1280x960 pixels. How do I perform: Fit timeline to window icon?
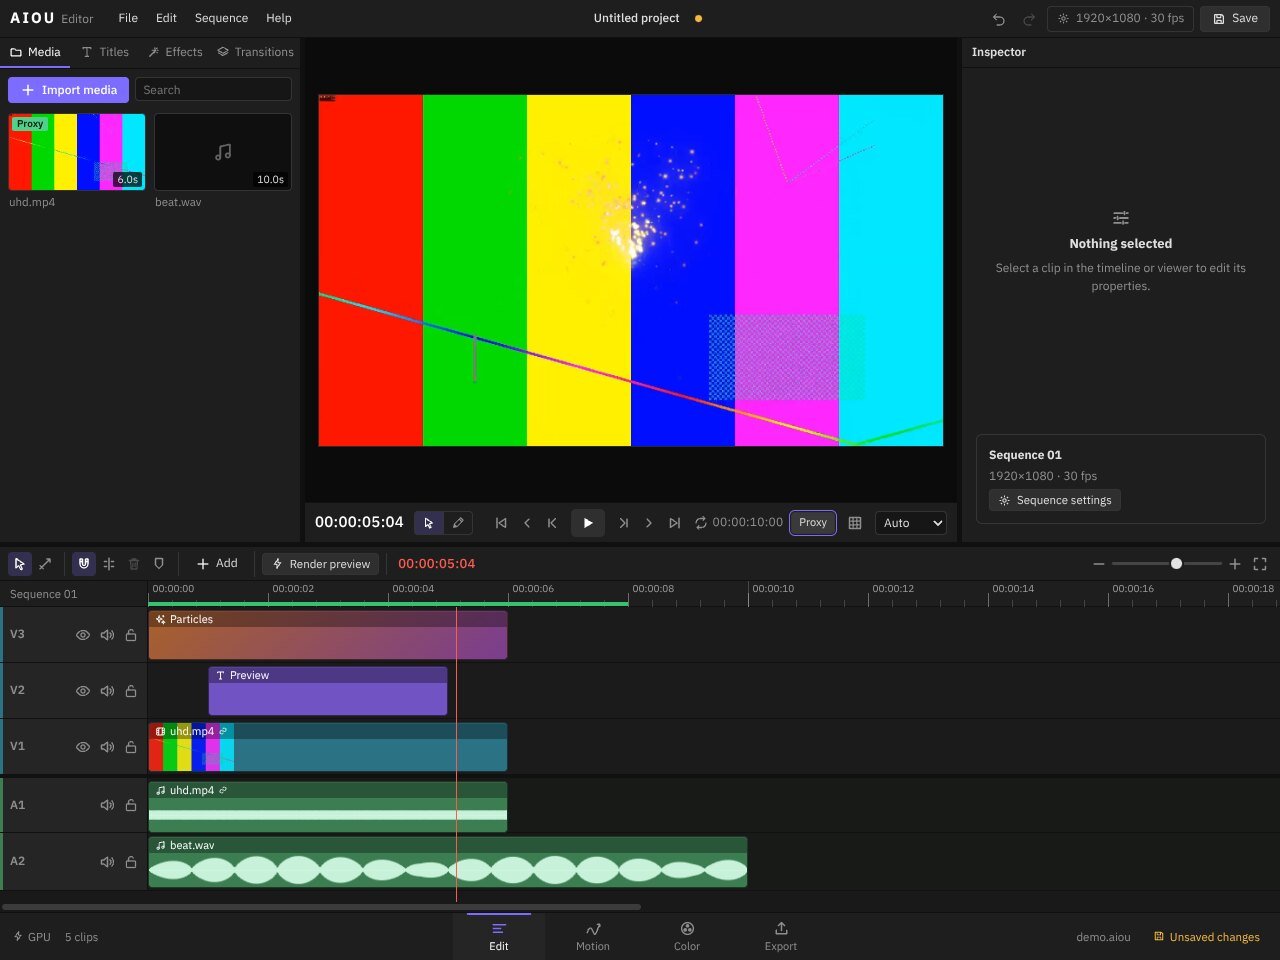(1260, 564)
